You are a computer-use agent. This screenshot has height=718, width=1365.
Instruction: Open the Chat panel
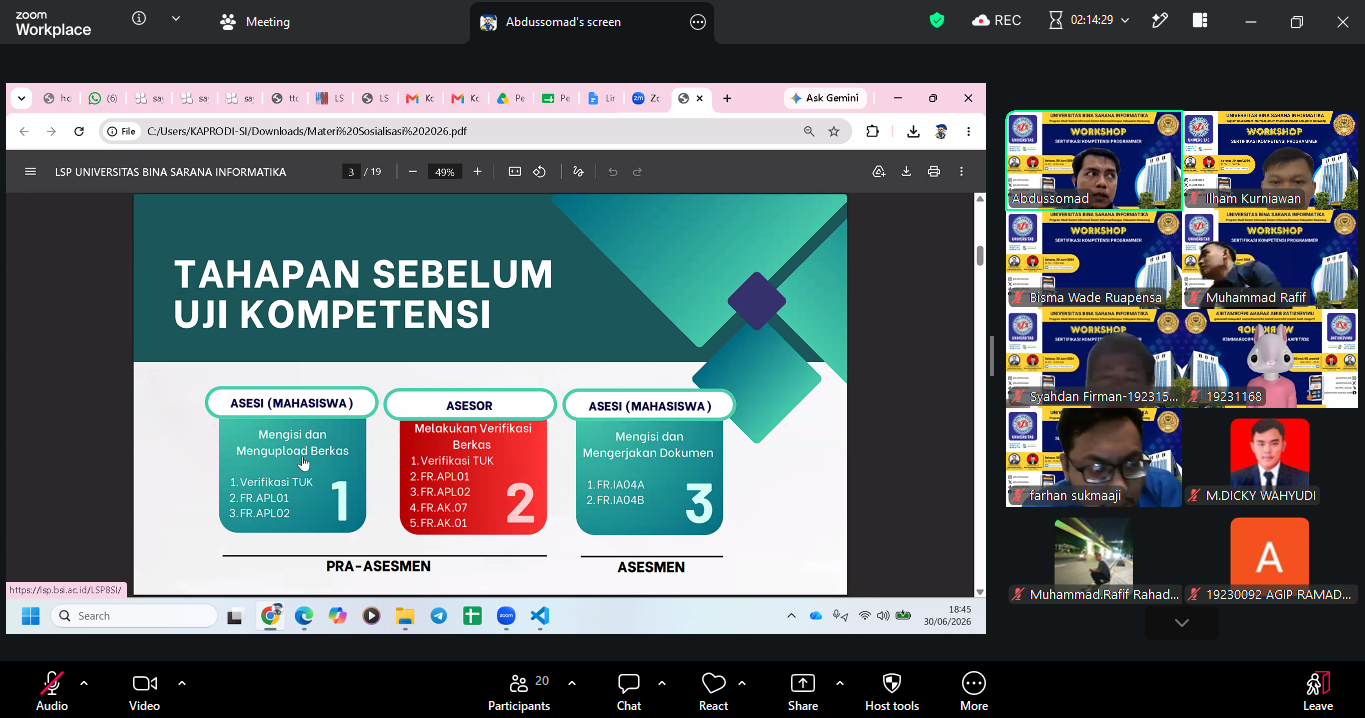coord(629,690)
